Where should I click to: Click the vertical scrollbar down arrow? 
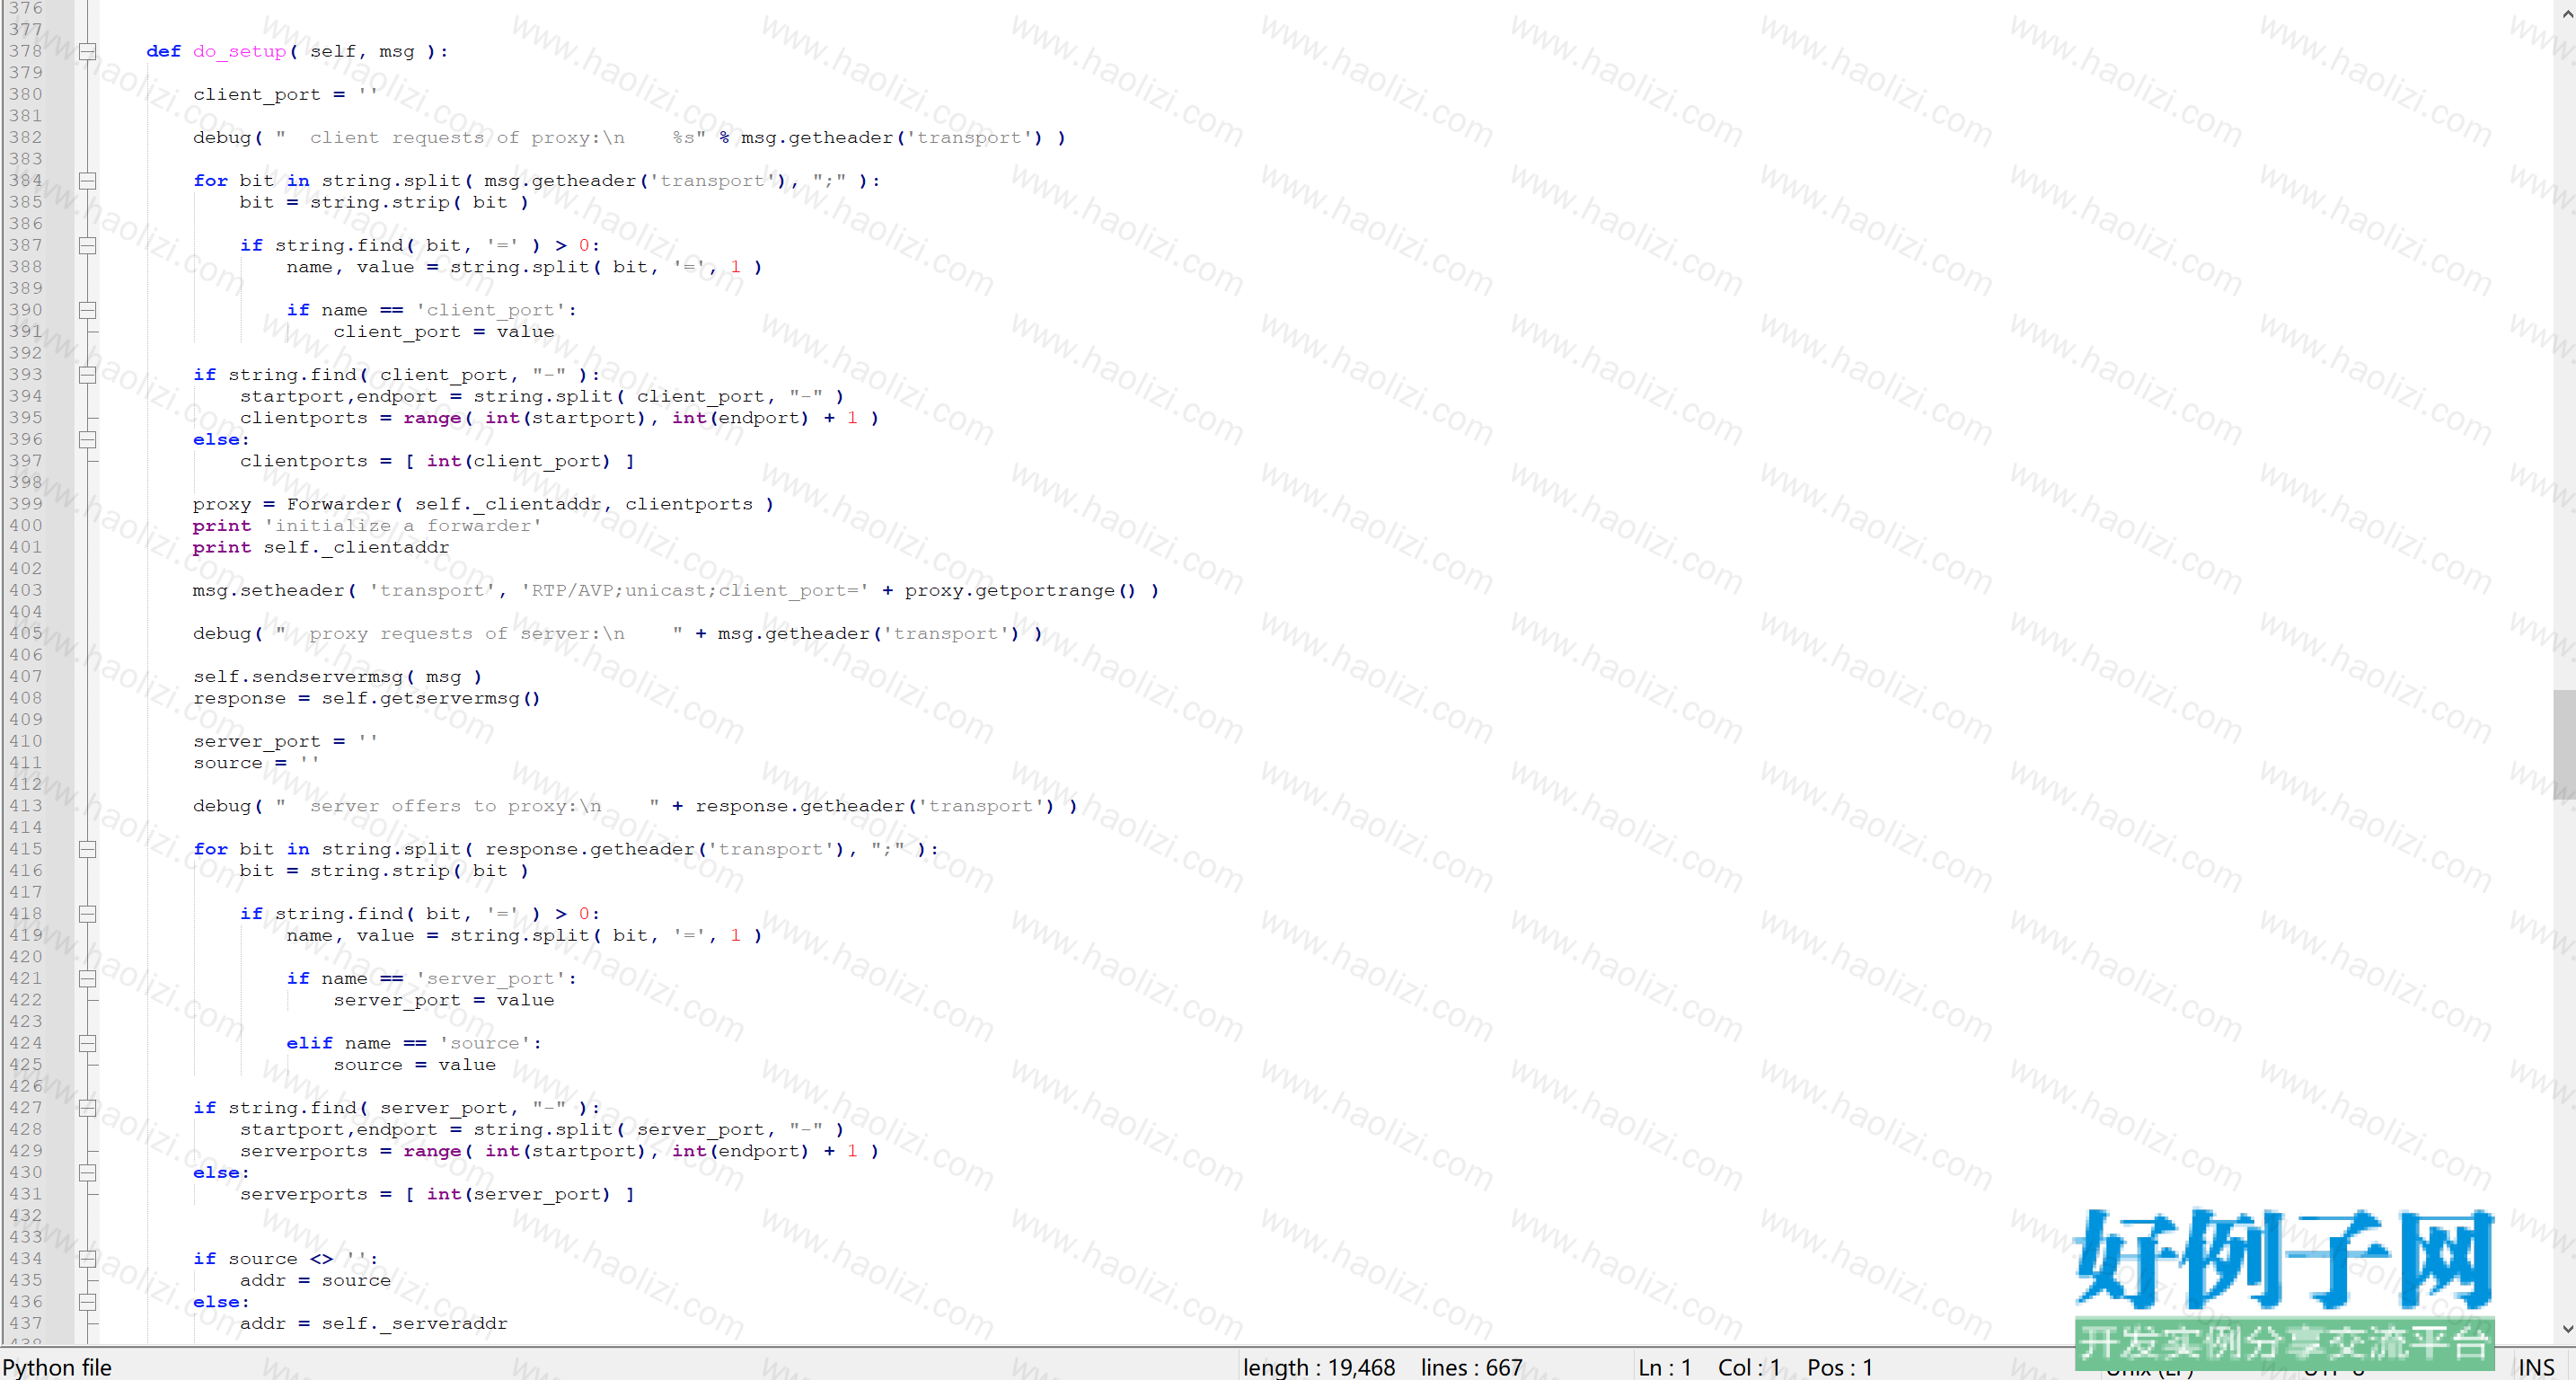pyautogui.click(x=2565, y=1329)
